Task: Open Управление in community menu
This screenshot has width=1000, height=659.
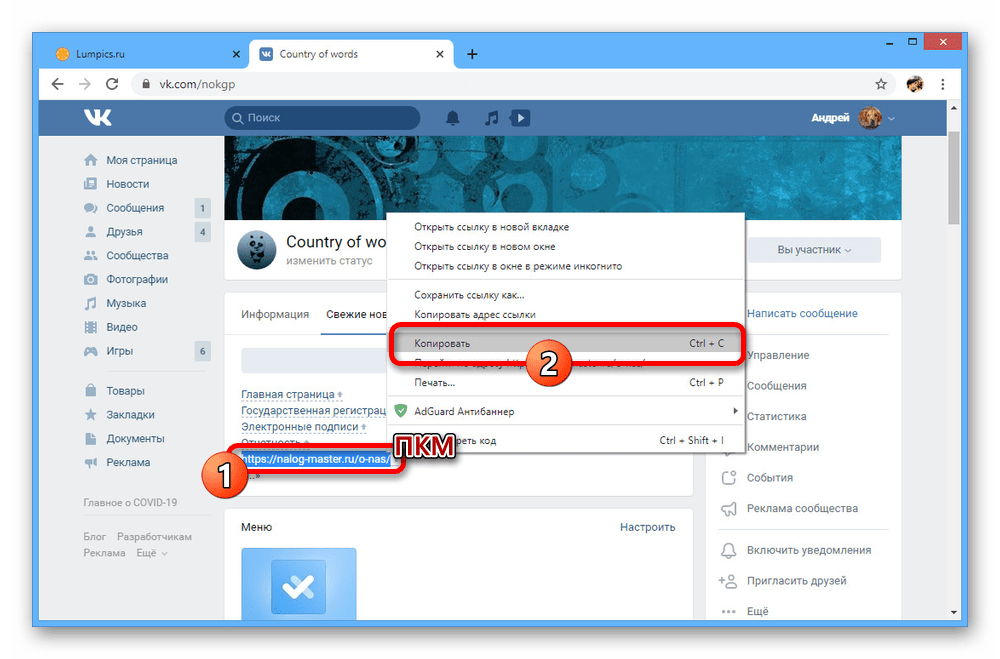Action: [778, 355]
